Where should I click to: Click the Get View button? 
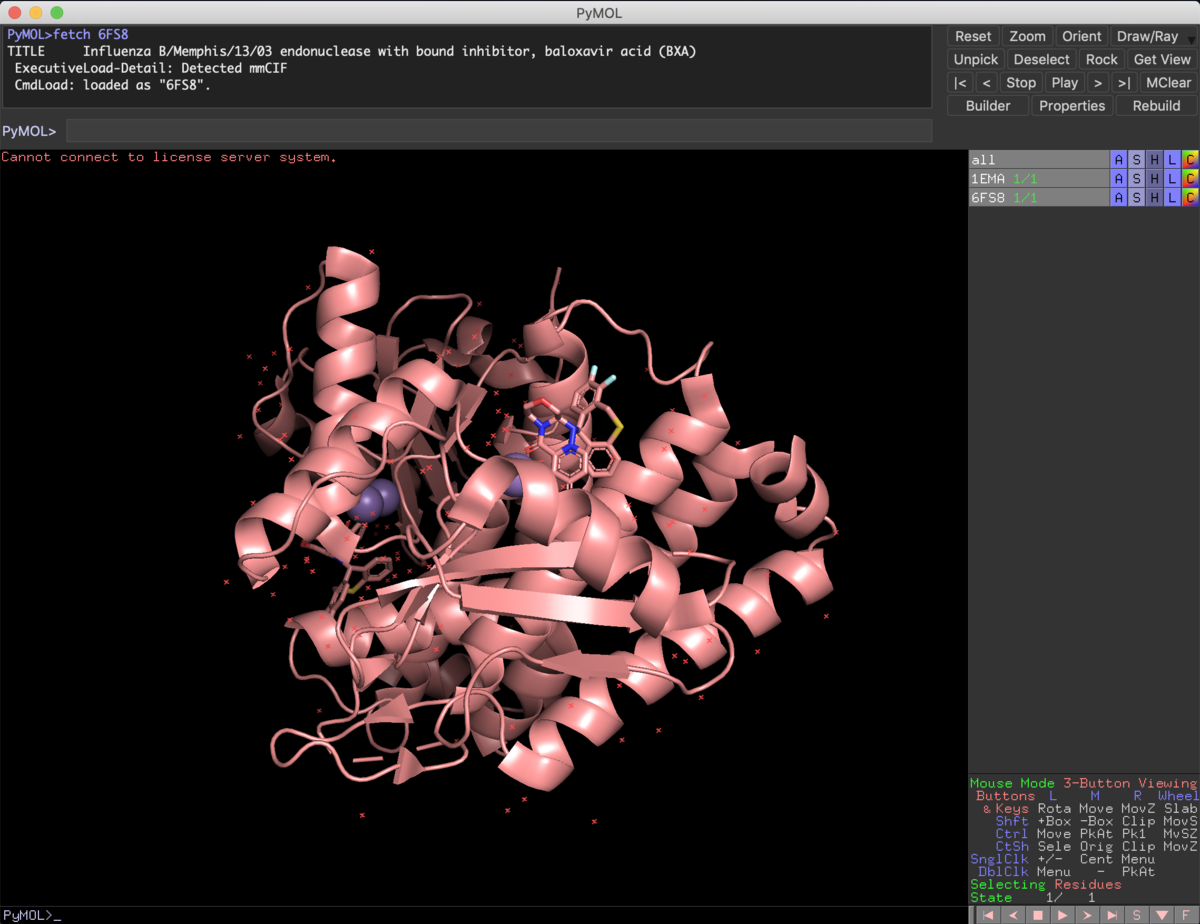point(1162,59)
